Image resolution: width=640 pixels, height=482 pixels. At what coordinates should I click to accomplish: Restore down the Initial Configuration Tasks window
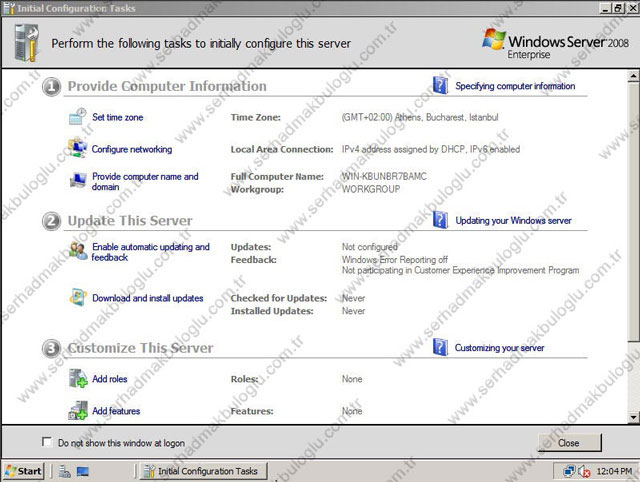[x=618, y=8]
